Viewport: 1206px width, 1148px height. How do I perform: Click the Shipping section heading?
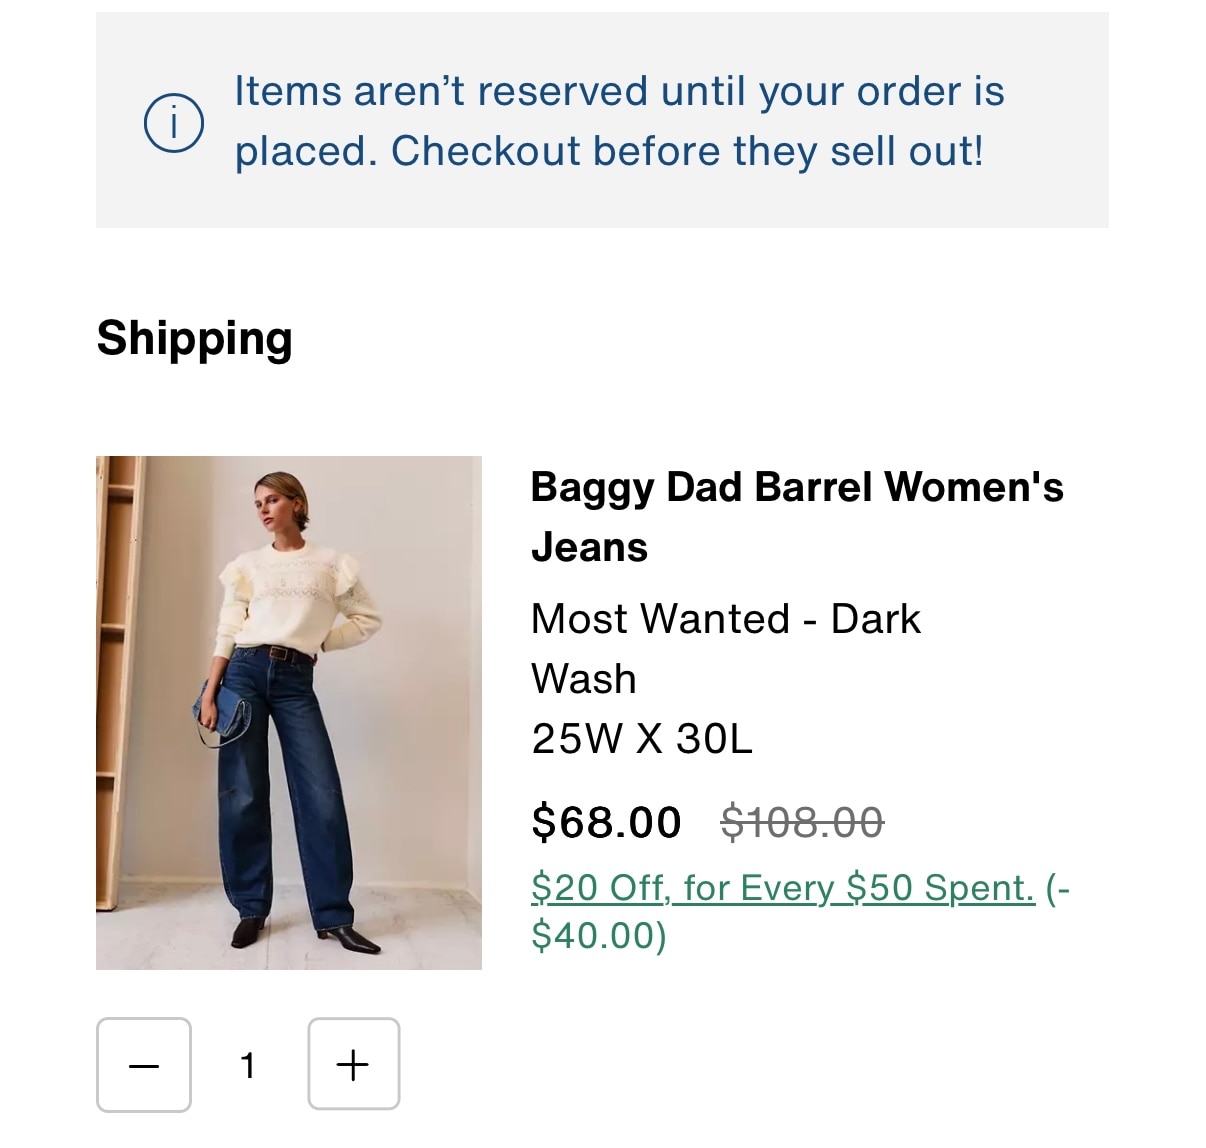coord(194,338)
